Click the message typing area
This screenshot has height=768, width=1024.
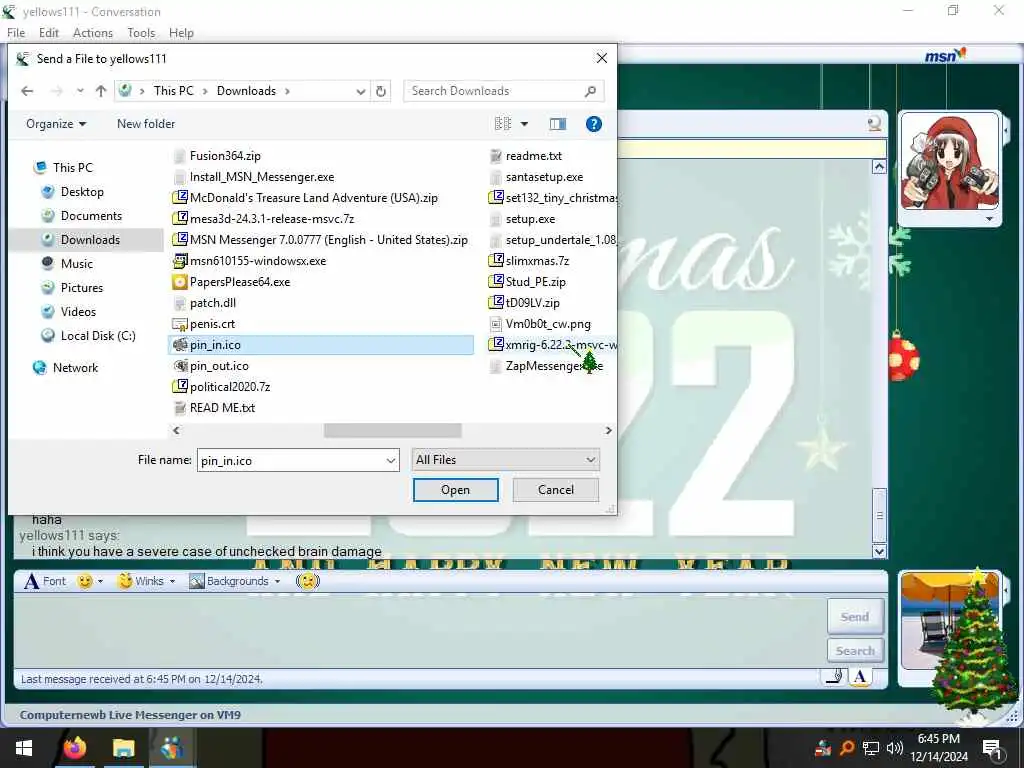pos(418,630)
